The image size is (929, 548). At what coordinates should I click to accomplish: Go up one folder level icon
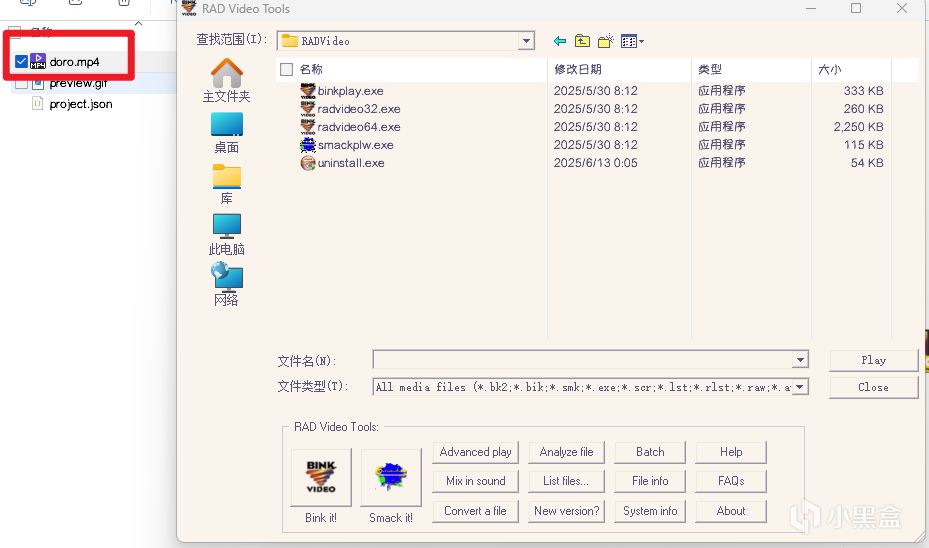pos(582,41)
